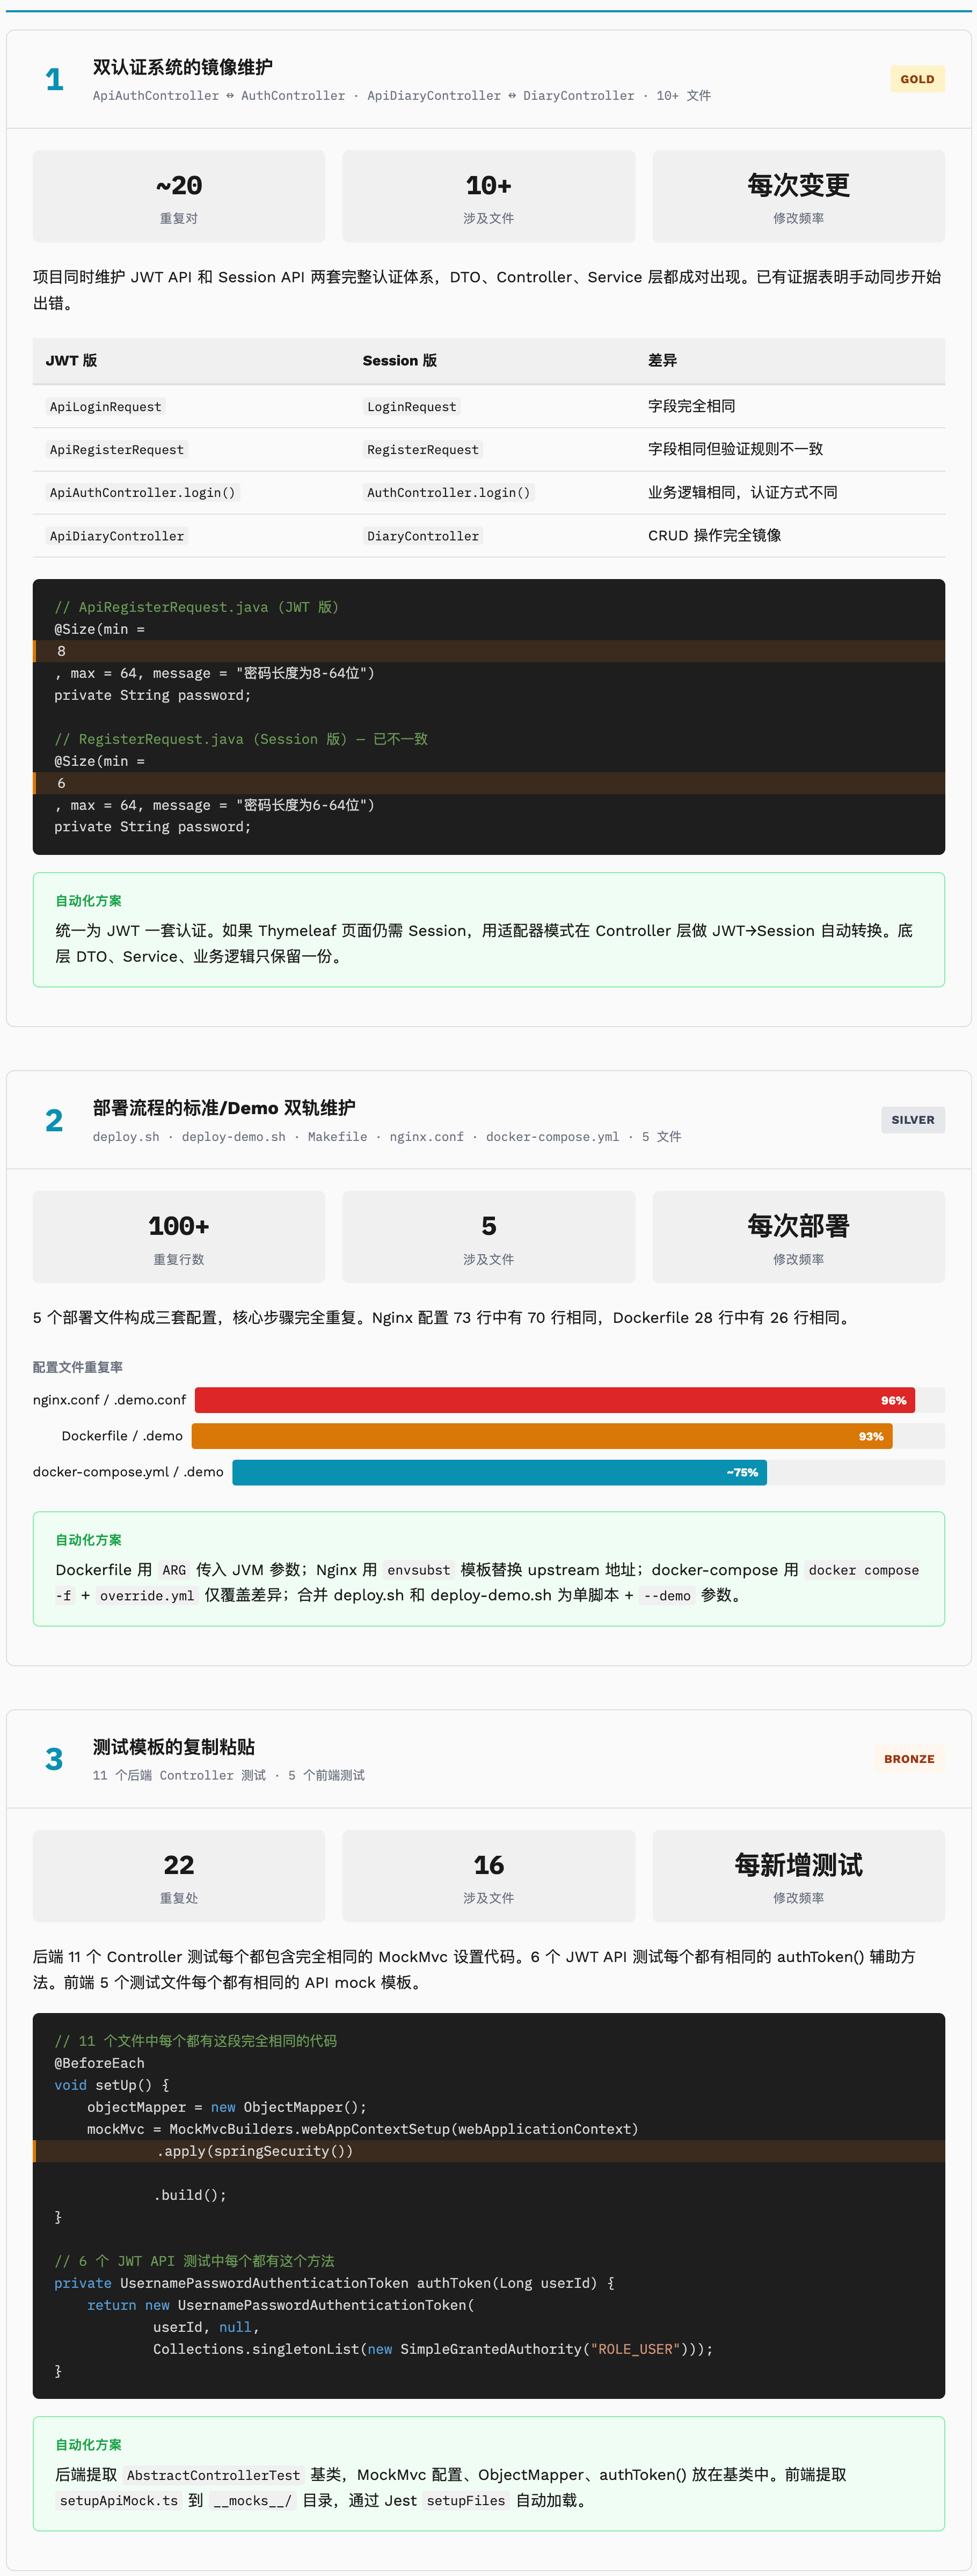Click the 16 涉及文件 stat card

pos(488,1876)
